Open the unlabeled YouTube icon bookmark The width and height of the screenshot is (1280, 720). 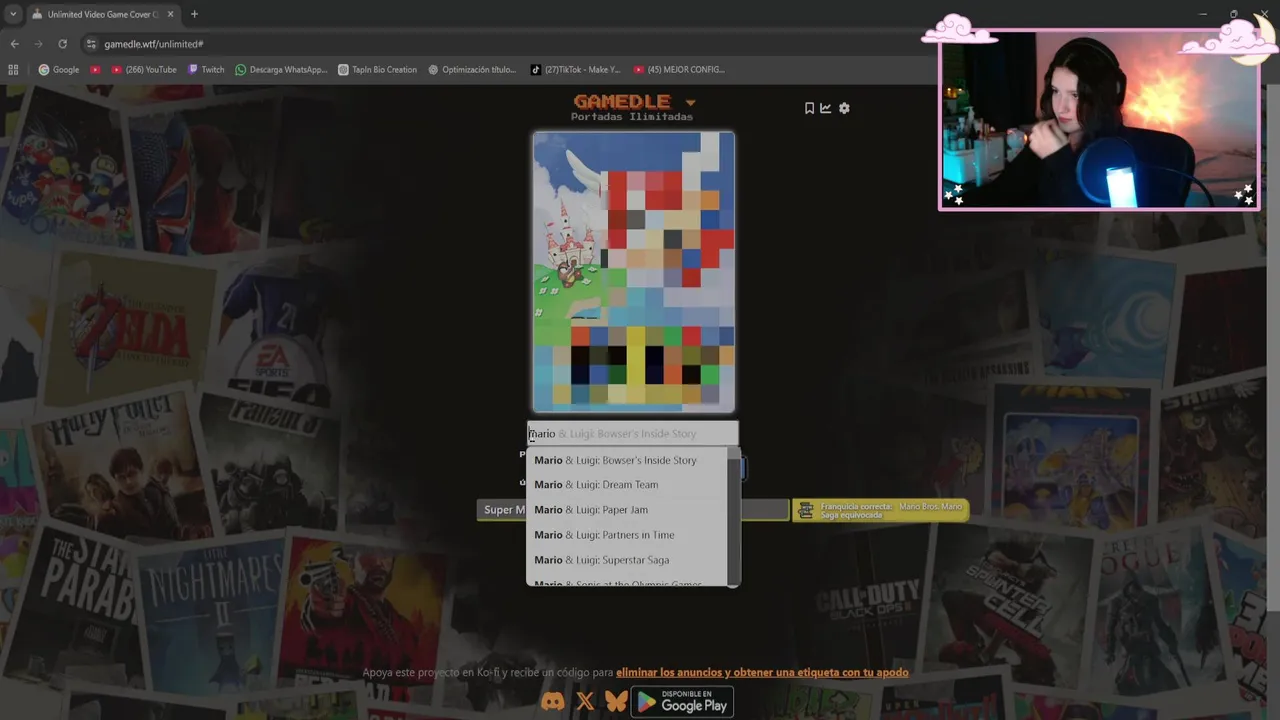[x=95, y=70]
